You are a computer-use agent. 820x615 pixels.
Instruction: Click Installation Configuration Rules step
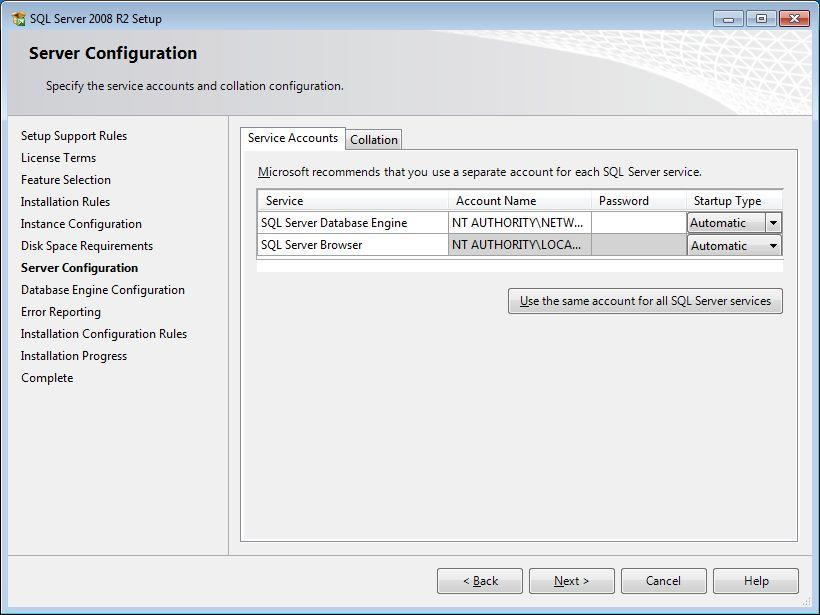coord(104,334)
